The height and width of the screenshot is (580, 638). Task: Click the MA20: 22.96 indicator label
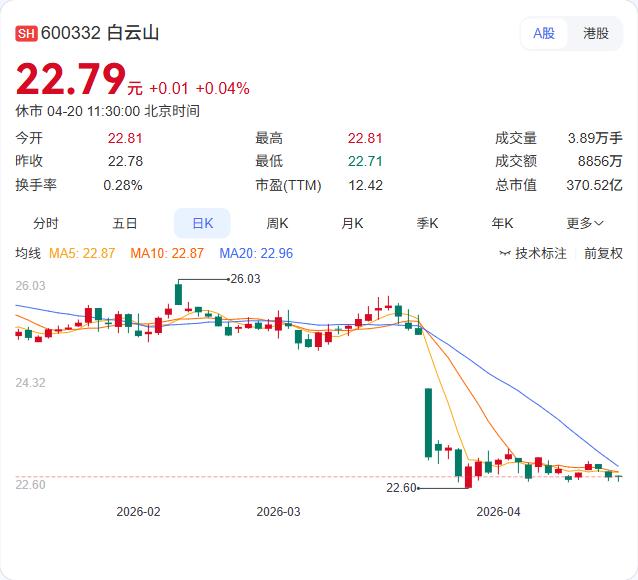pos(256,253)
